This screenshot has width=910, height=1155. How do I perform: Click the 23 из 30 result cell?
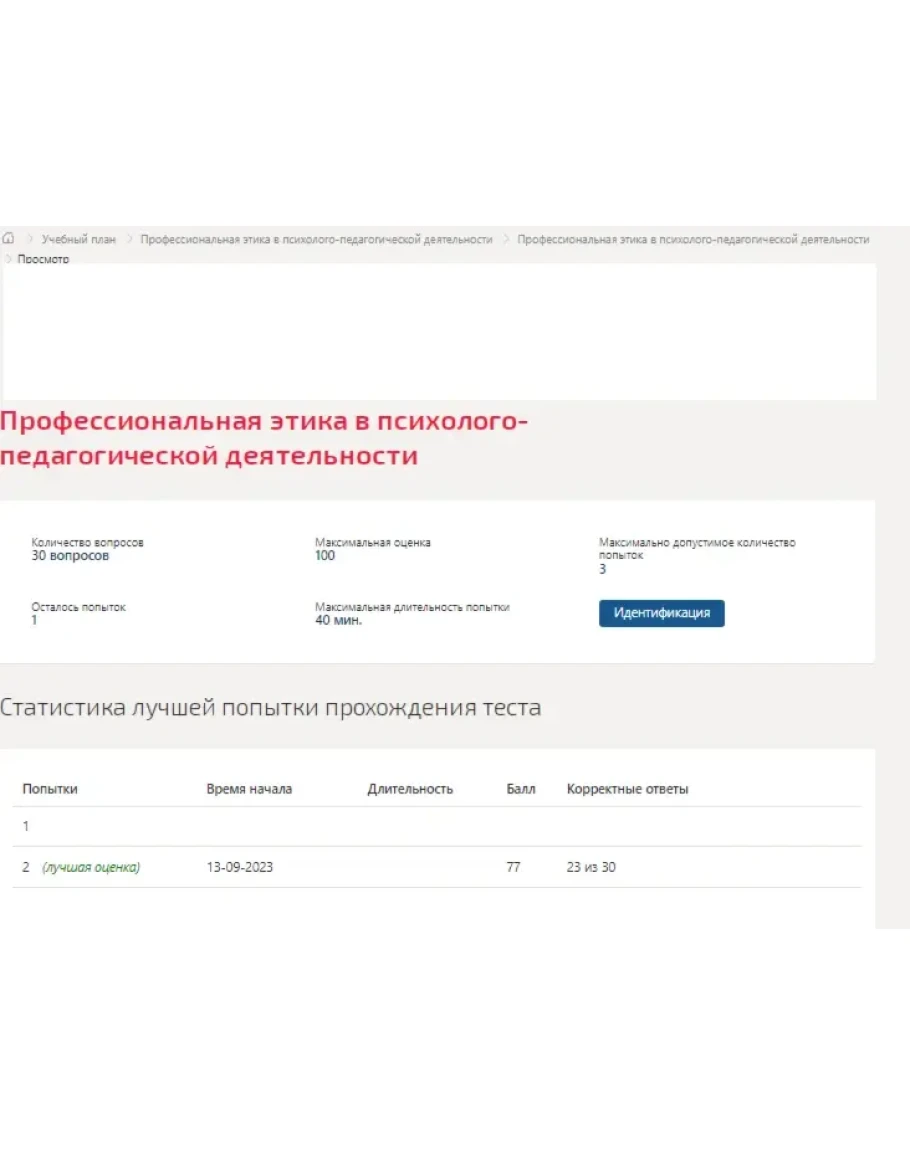click(591, 867)
